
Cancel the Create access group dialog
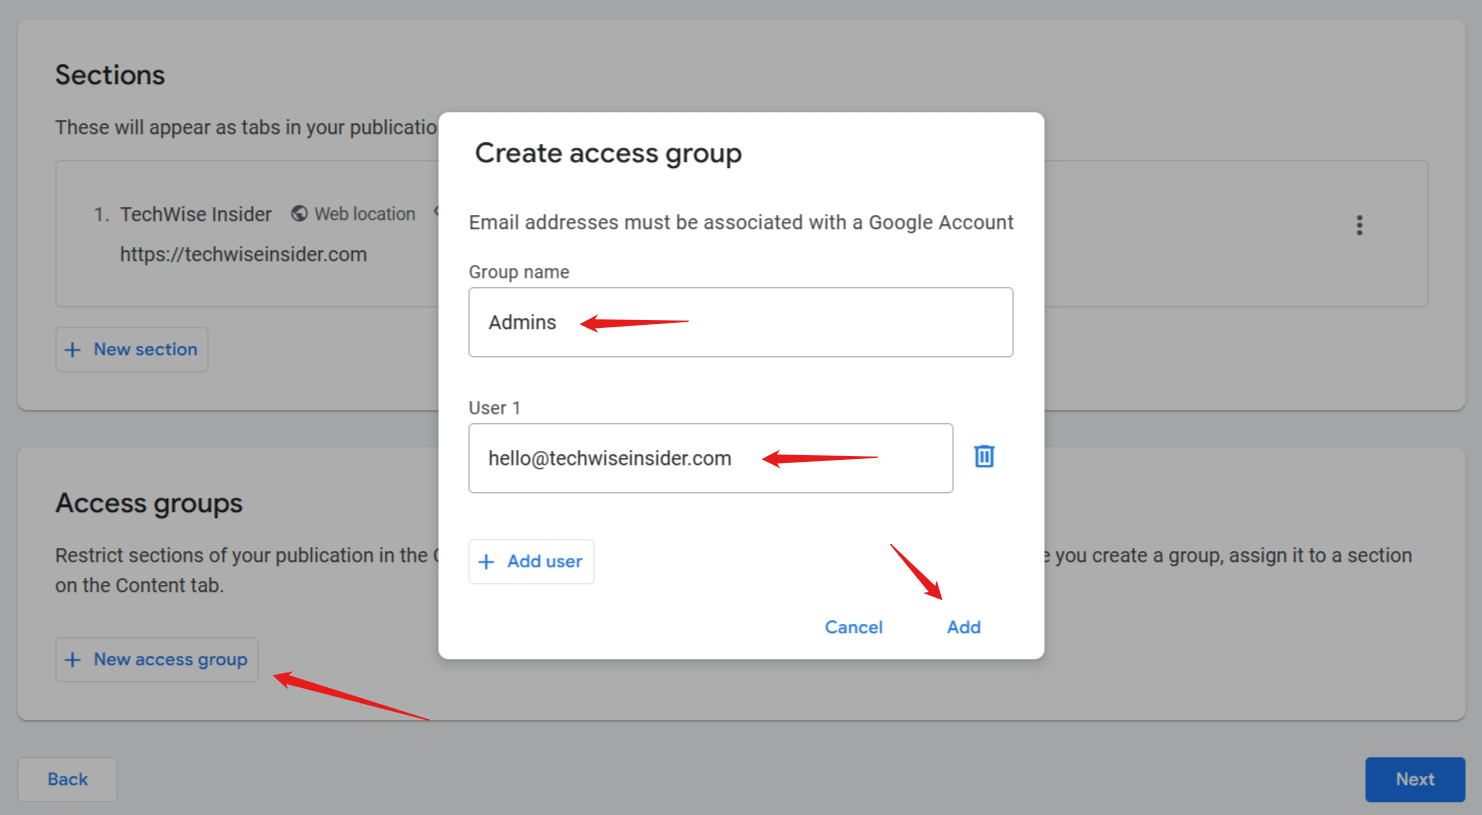click(854, 627)
